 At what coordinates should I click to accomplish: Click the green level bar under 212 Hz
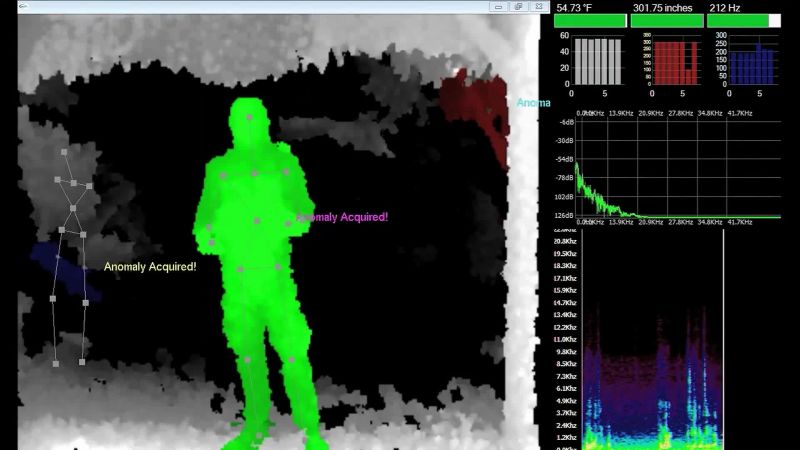743,21
